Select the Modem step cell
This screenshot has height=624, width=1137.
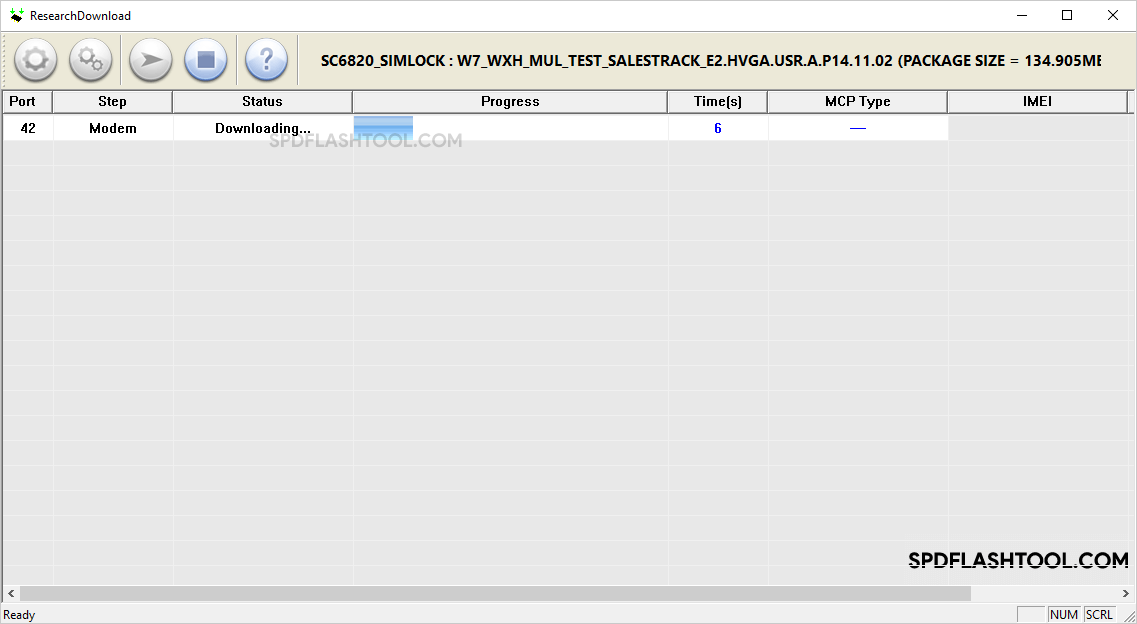click(113, 128)
